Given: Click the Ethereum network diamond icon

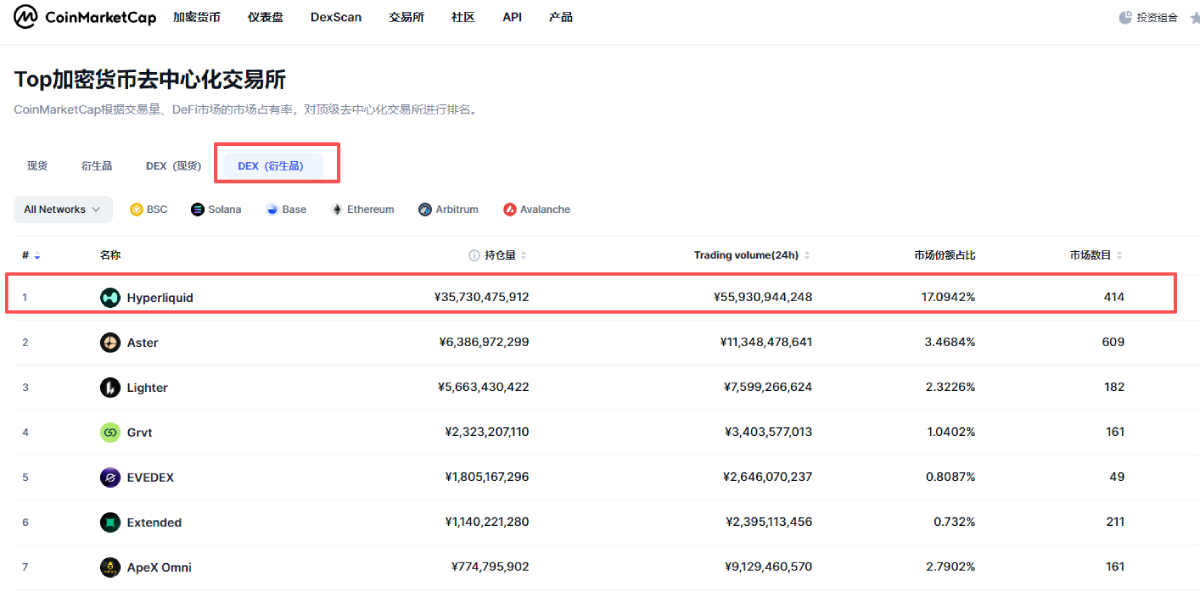Looking at the screenshot, I should (337, 209).
